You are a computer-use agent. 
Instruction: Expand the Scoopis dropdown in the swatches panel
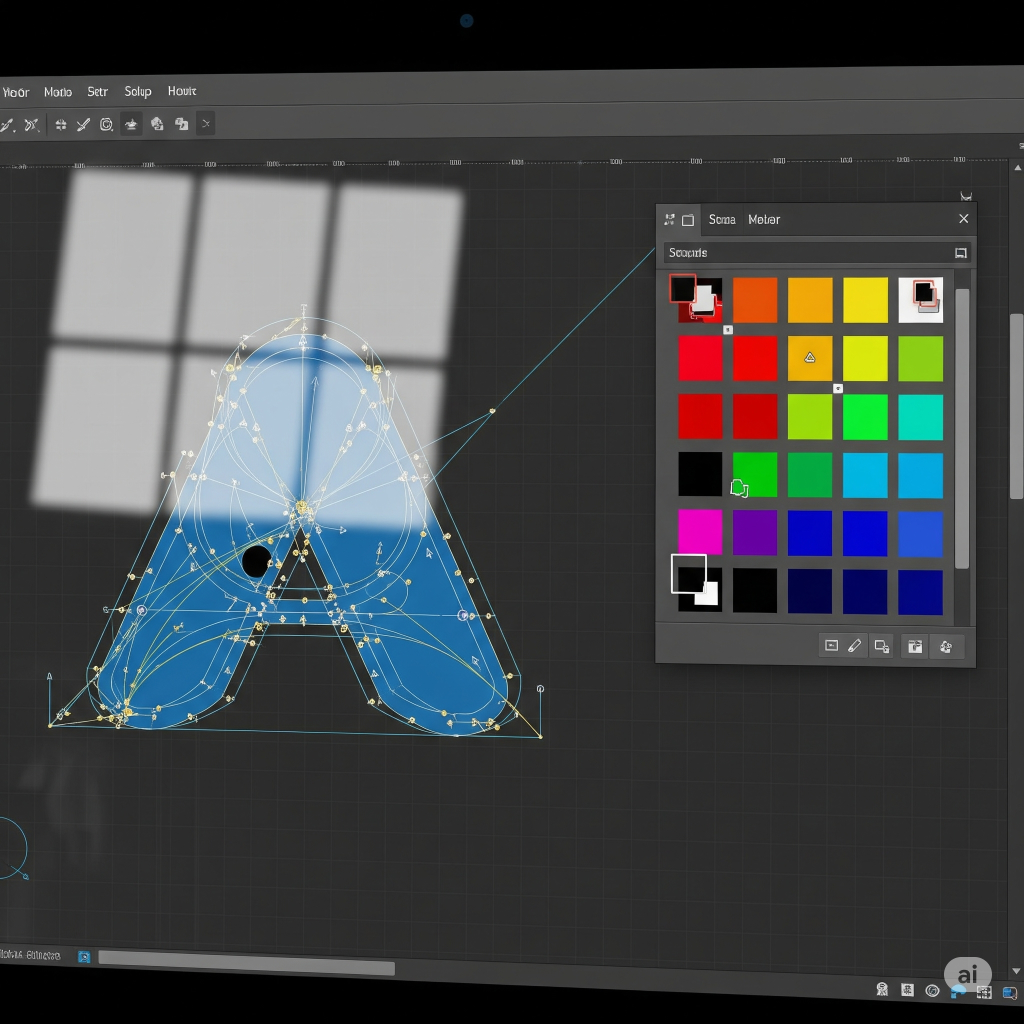click(x=960, y=253)
